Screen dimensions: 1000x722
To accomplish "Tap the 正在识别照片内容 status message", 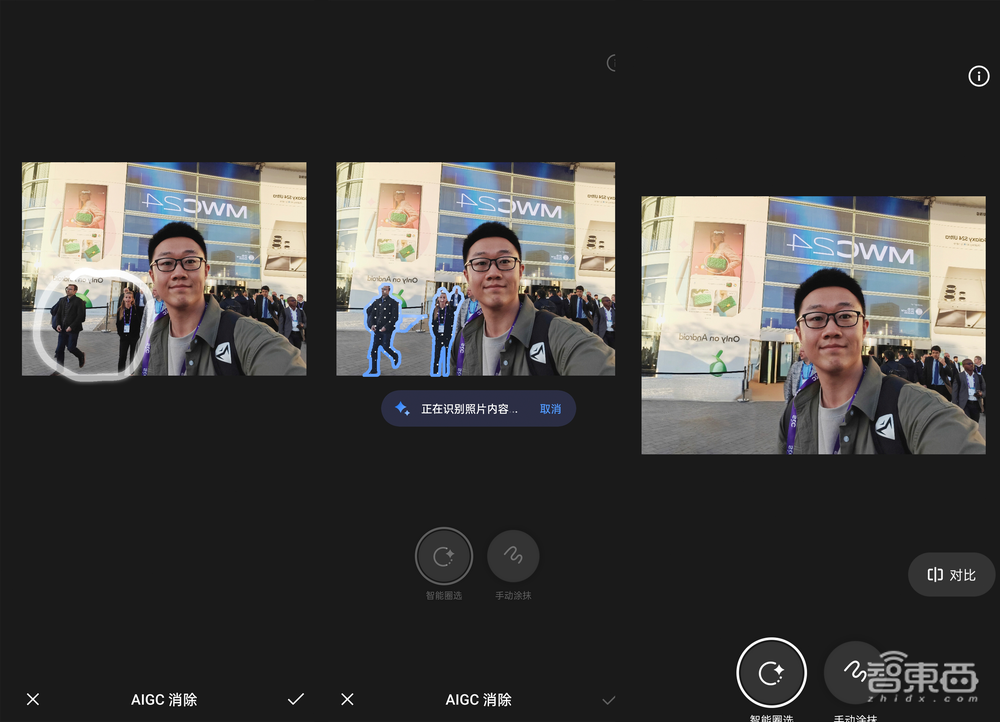I will click(x=469, y=409).
